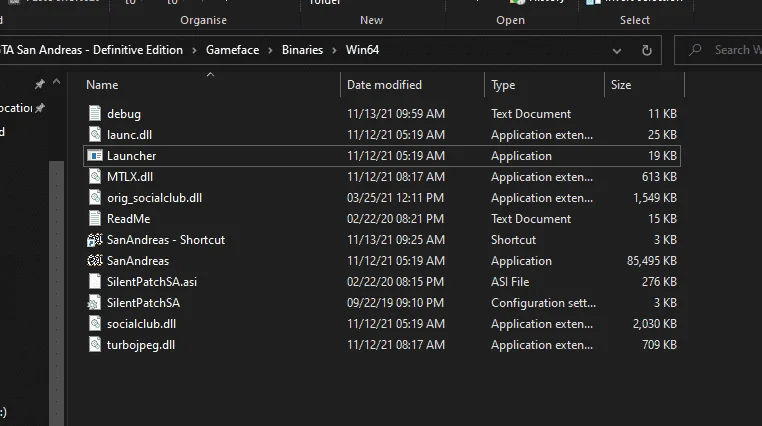This screenshot has height=426, width=762.
Task: Select the turbojpeg.dll file name
Action: pyautogui.click(x=141, y=344)
